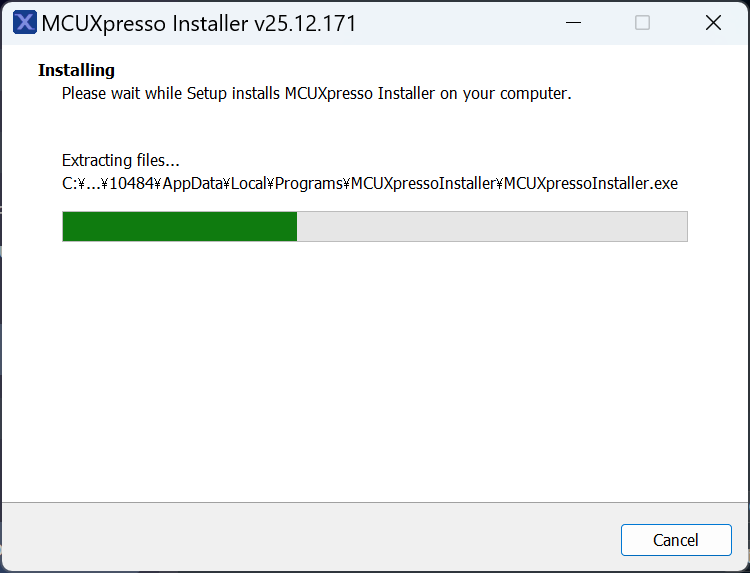The width and height of the screenshot is (750, 573).
Task: Click the "C:" drive prefix of the path
Action: pos(68,183)
